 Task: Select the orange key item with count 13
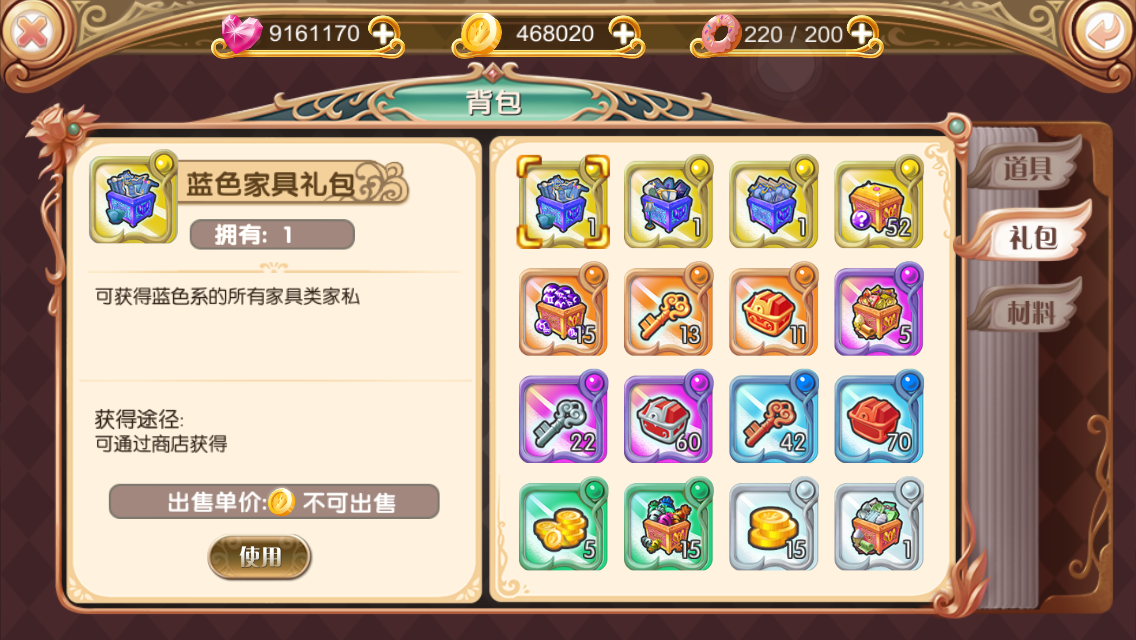(x=668, y=310)
